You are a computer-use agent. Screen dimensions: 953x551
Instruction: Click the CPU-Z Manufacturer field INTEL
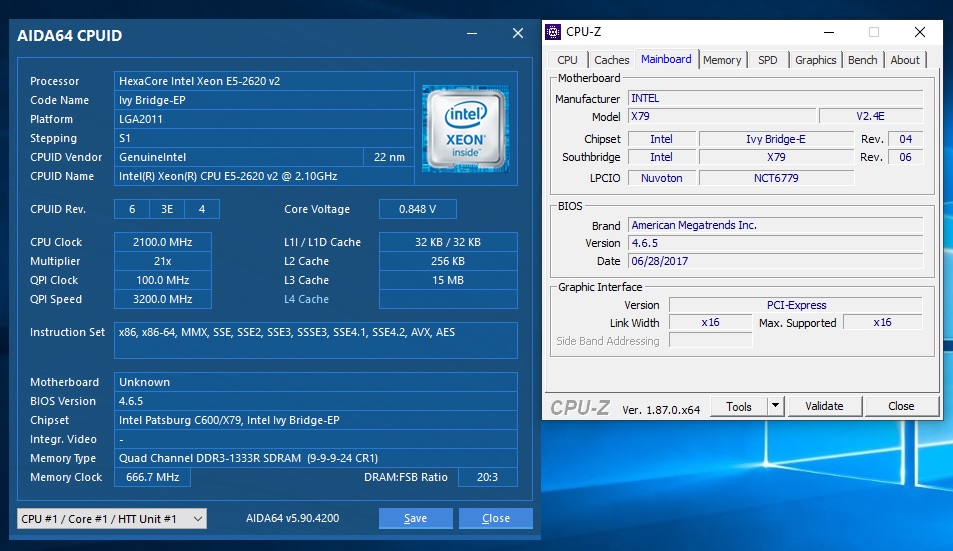[x=776, y=98]
